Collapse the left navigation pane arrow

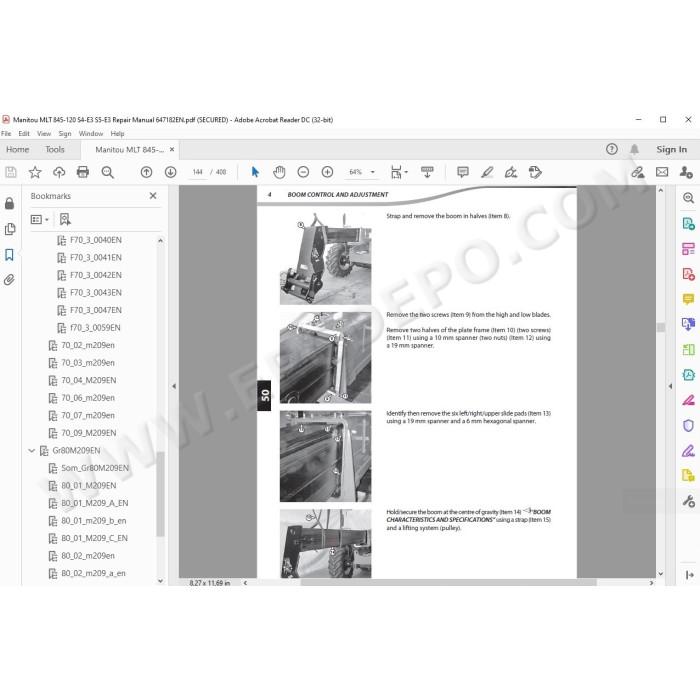[x=174, y=386]
